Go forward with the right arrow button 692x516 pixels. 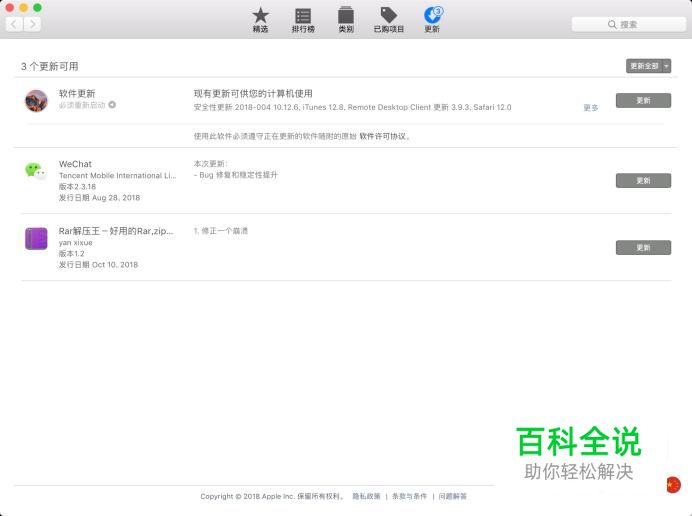coord(32,24)
